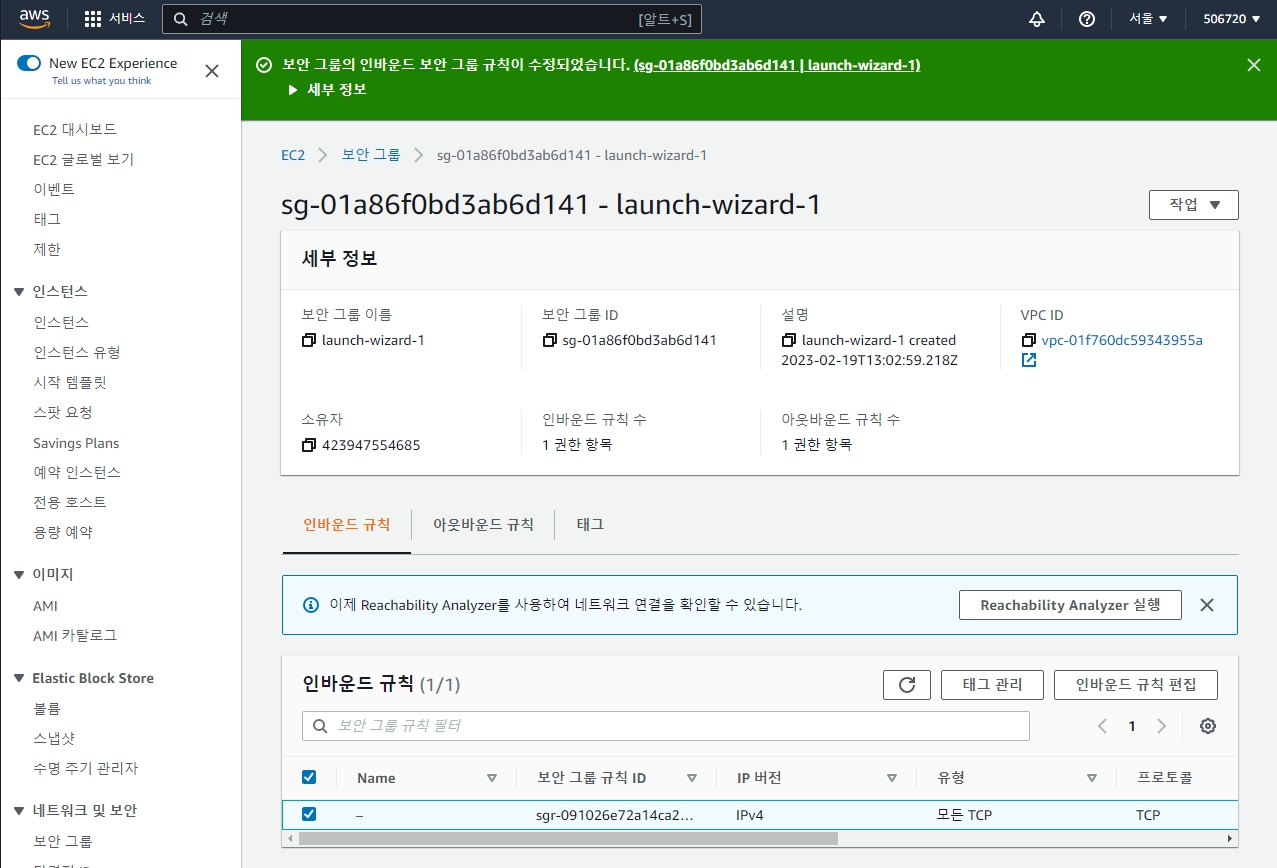Click Tell us what you think link
The height and width of the screenshot is (868, 1277).
point(102,81)
